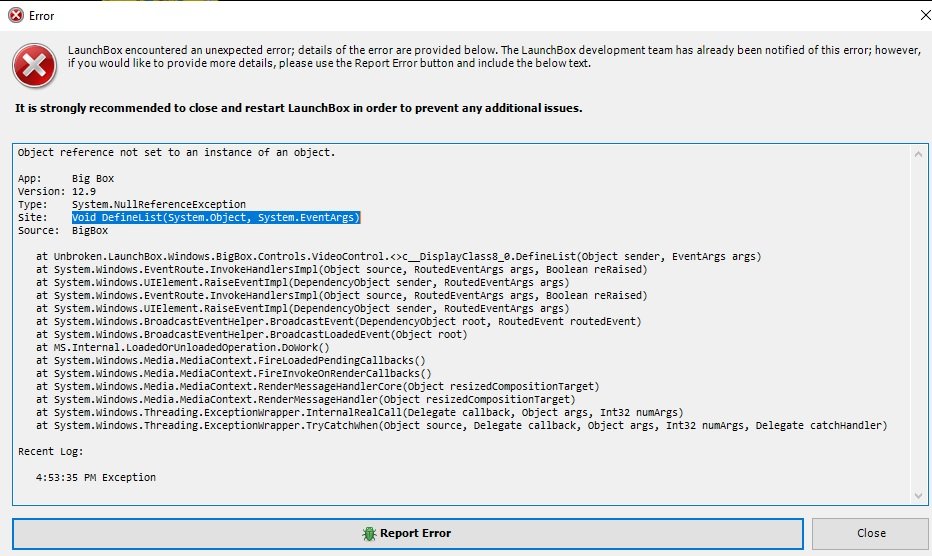Click the Close button
This screenshot has width=932, height=556.
pyautogui.click(x=871, y=533)
